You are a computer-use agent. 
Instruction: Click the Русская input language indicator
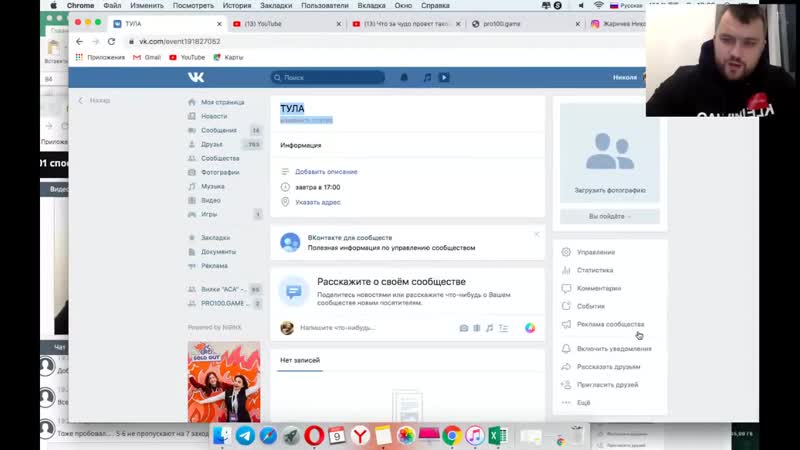coord(627,6)
